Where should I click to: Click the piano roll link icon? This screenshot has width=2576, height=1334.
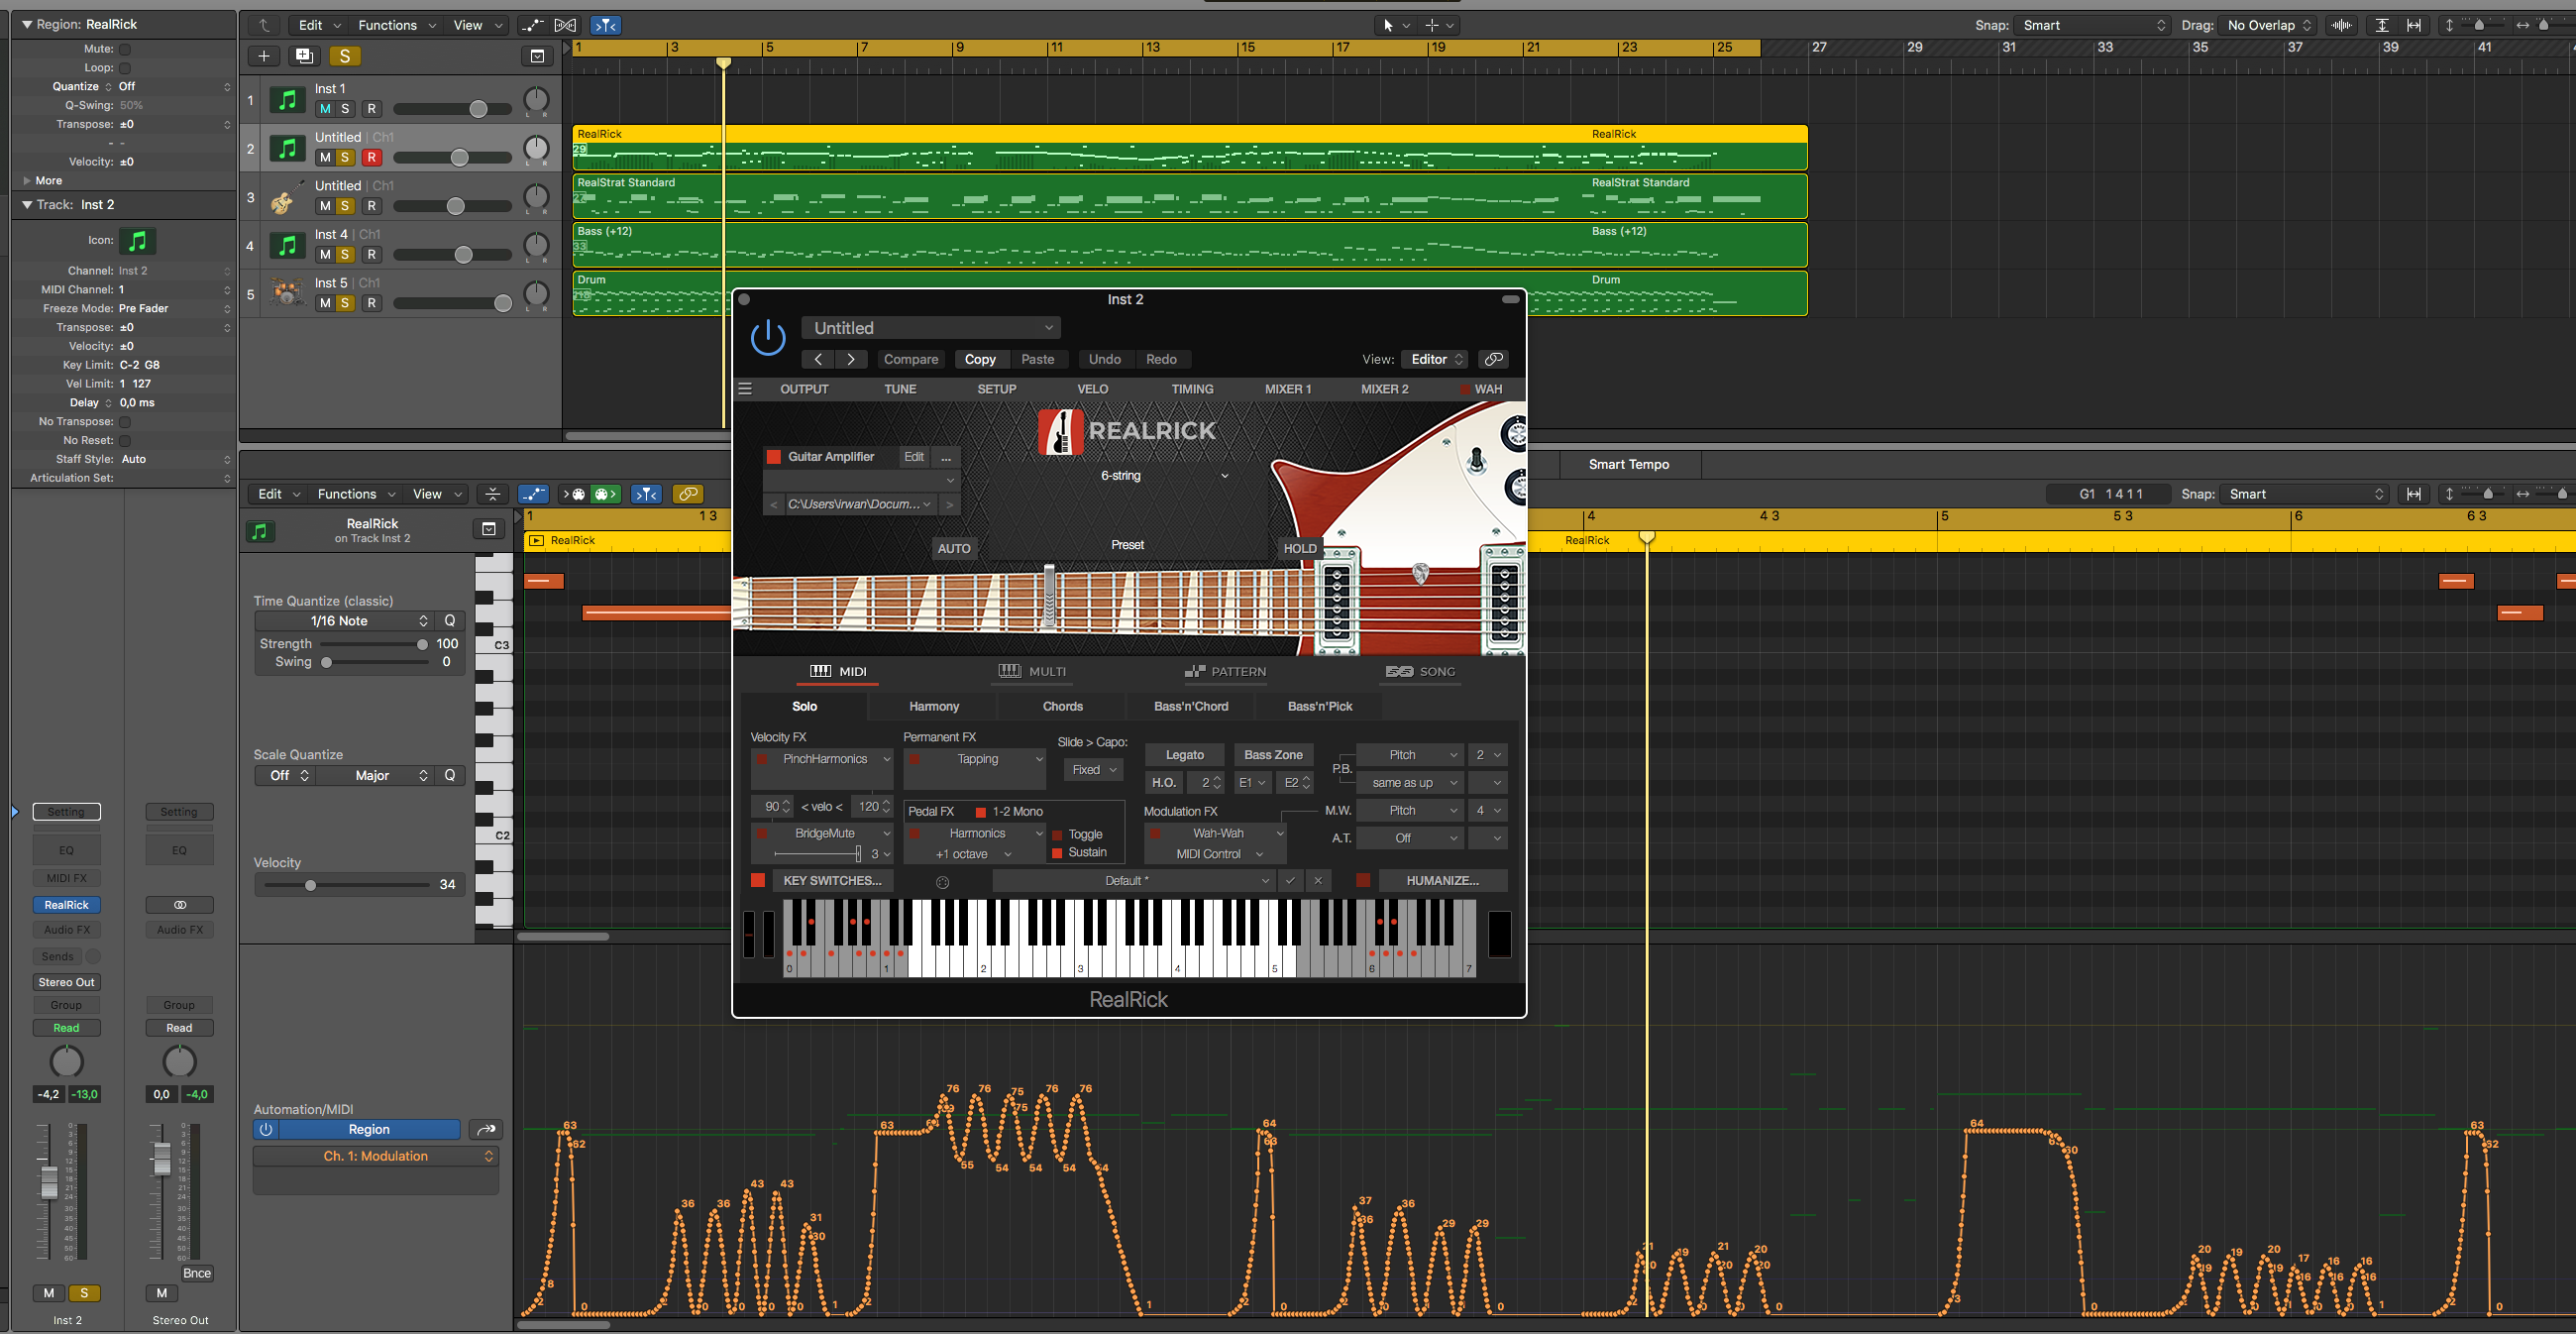click(x=687, y=494)
